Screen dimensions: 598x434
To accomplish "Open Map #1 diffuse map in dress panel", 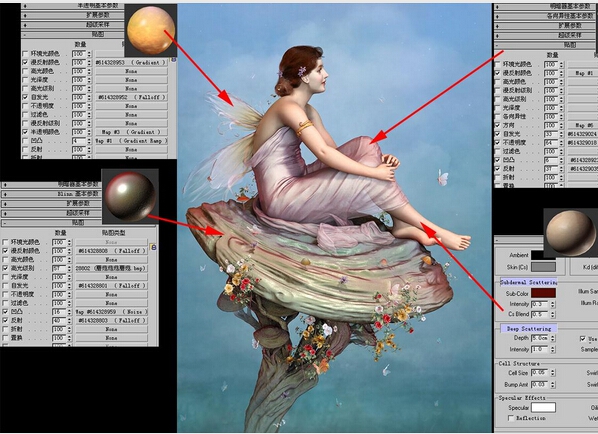I will click(583, 73).
